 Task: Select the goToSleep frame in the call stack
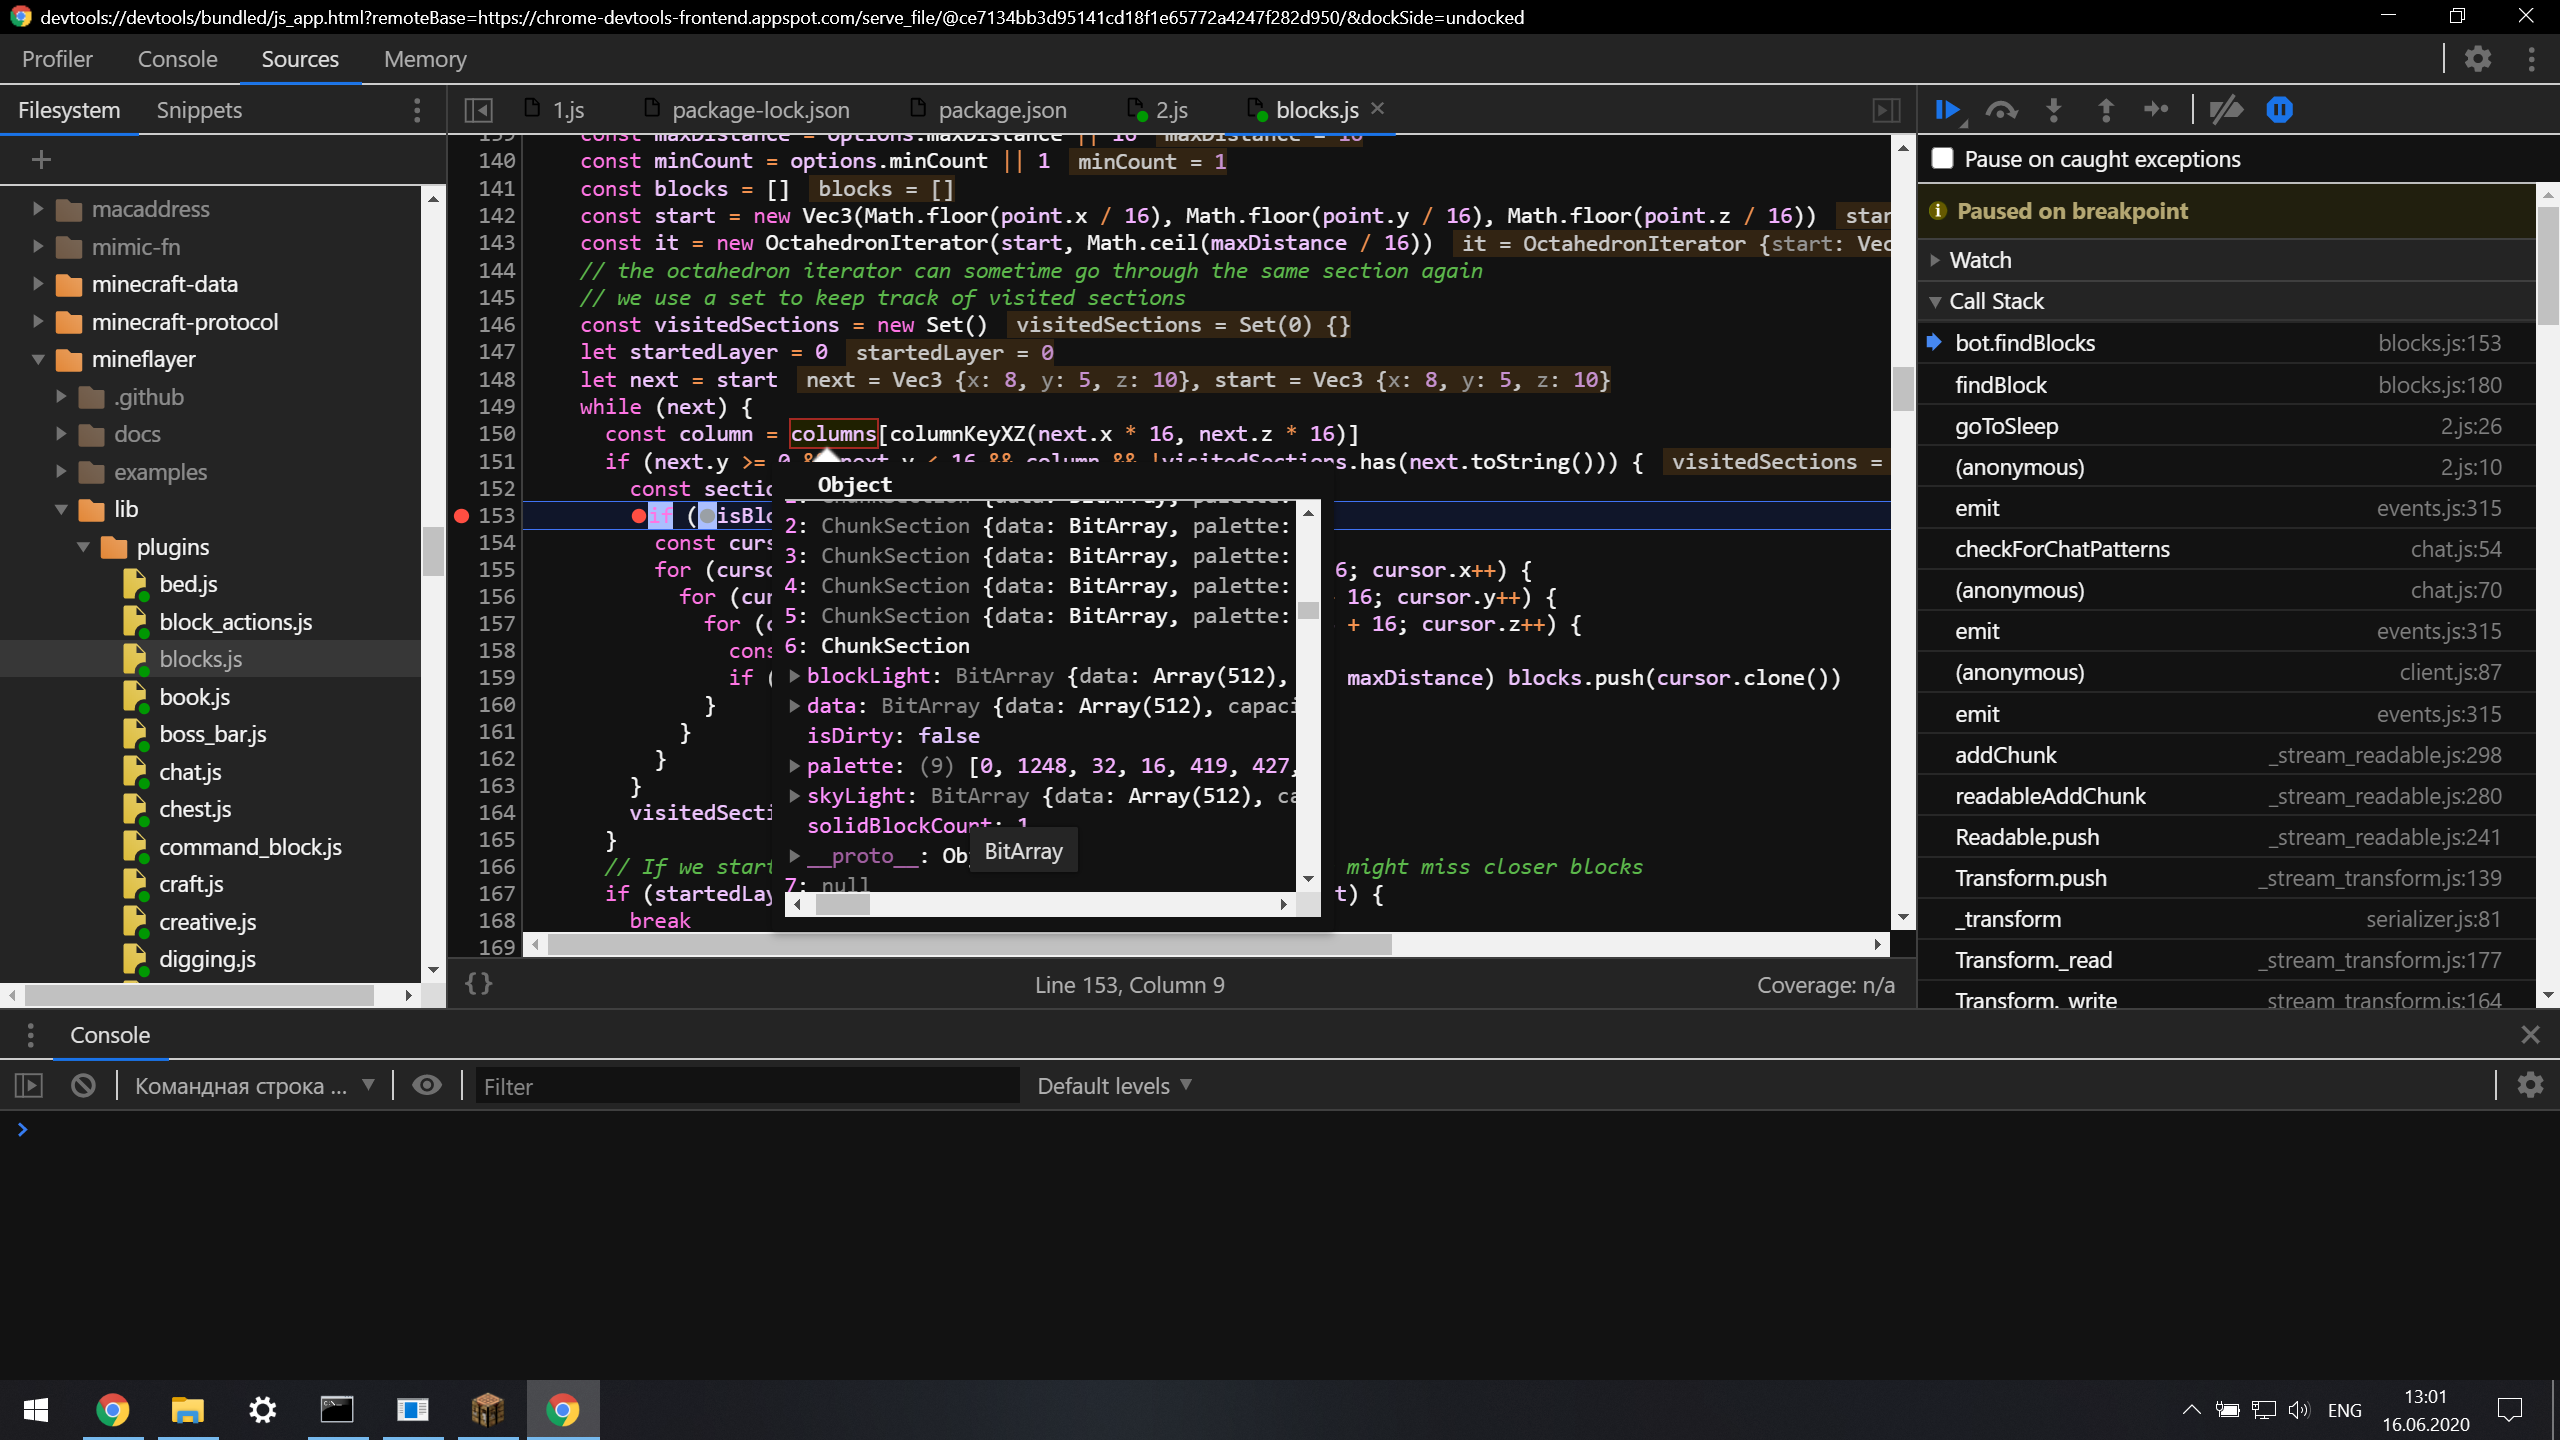[x=2006, y=425]
